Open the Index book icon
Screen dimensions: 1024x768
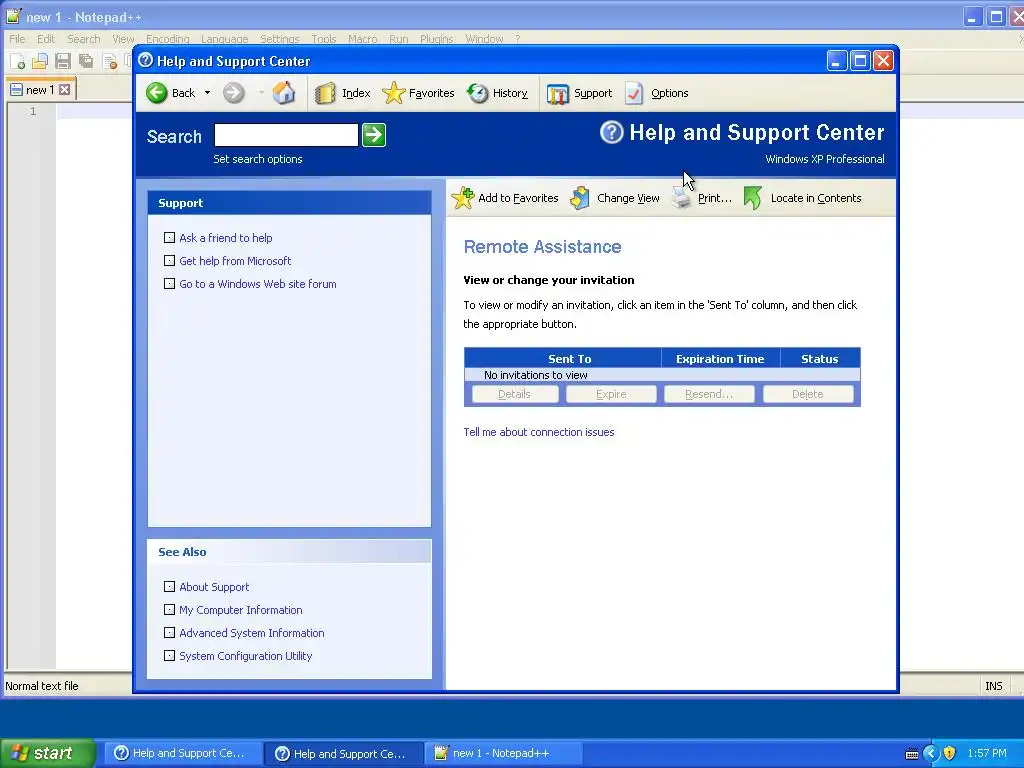tap(325, 93)
